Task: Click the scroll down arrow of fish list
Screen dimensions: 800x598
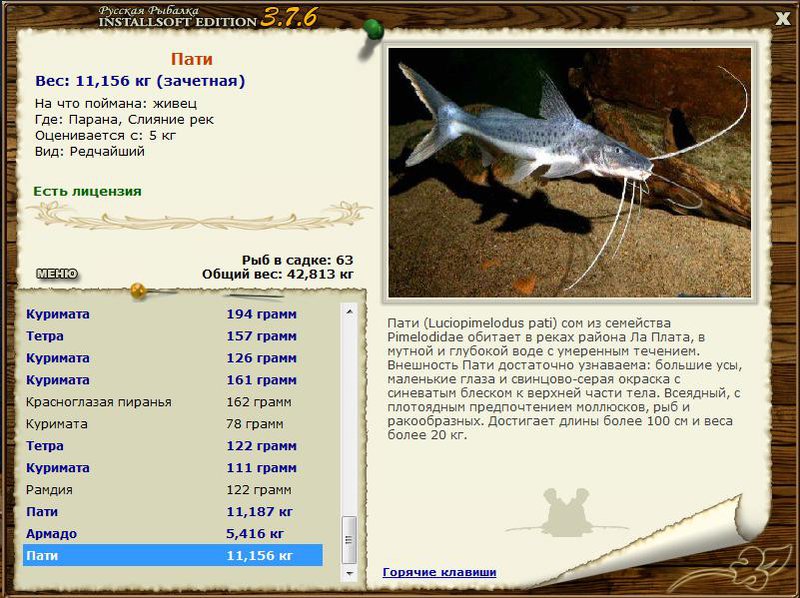Action: pyautogui.click(x=349, y=574)
